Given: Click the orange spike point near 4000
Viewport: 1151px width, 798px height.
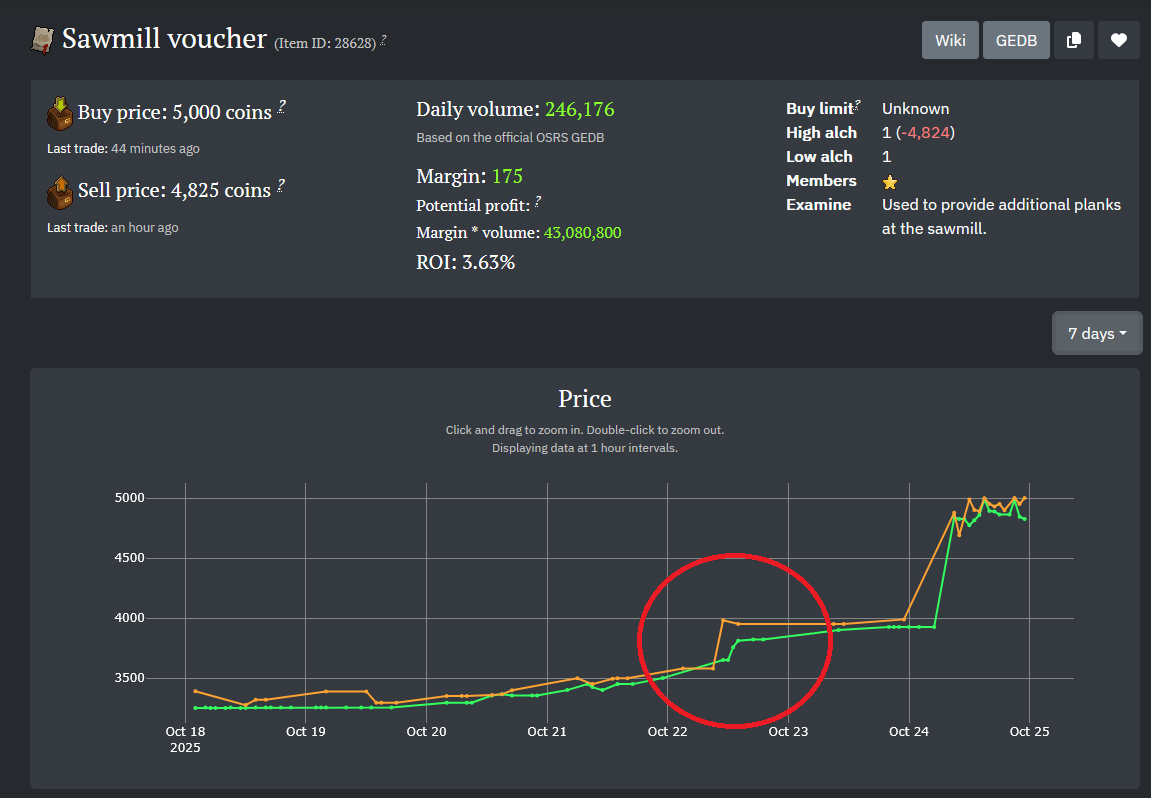Looking at the screenshot, I should click(x=723, y=620).
